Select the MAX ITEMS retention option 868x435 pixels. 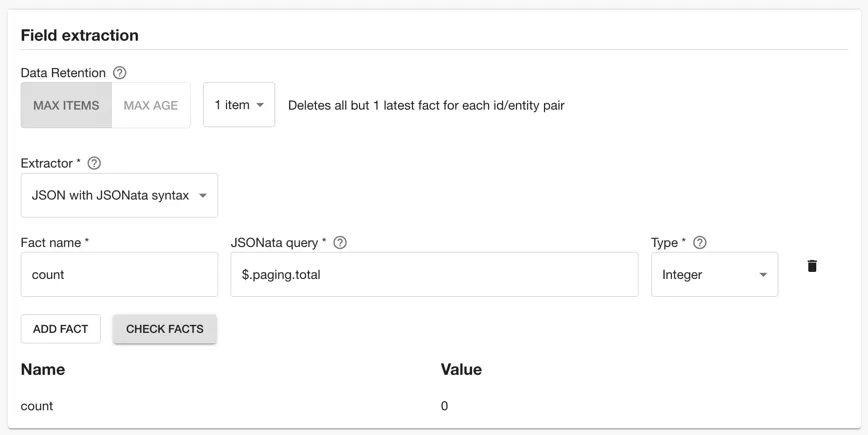(66, 105)
